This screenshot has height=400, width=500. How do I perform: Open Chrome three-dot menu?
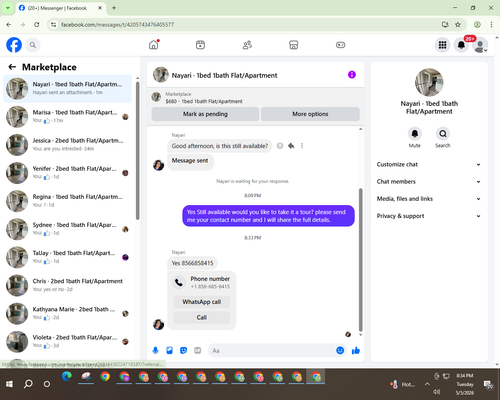pyautogui.click(x=491, y=24)
